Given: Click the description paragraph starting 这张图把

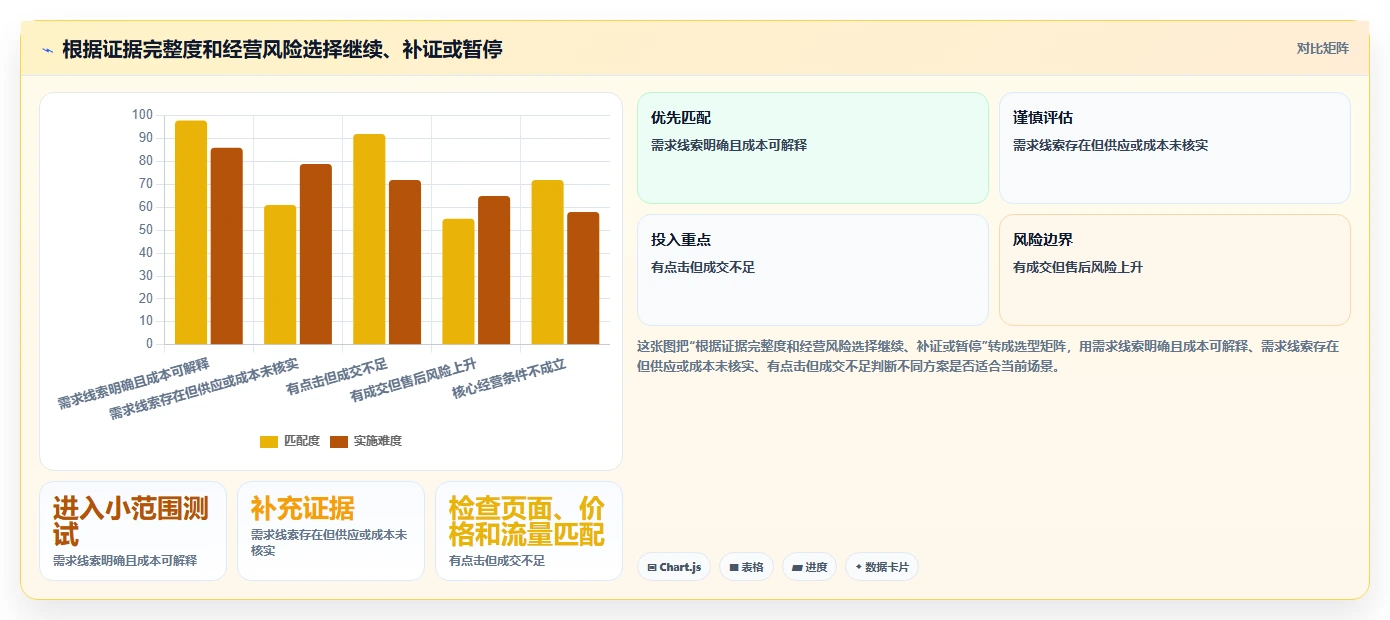Looking at the screenshot, I should point(988,356).
